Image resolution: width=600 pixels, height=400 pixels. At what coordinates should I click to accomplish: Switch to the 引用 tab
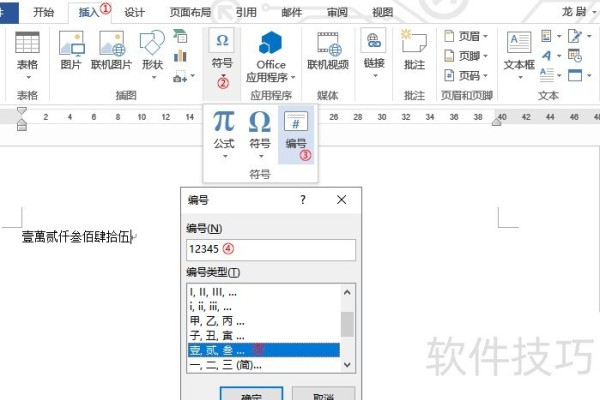click(x=246, y=13)
